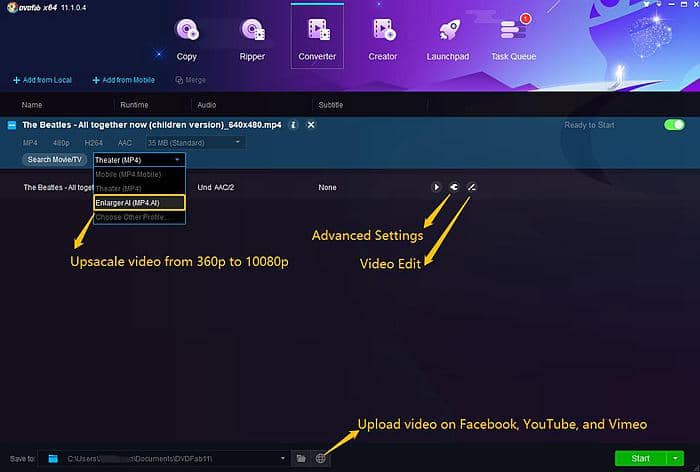This screenshot has height=472, width=700.
Task: Click the blue folder icon beside Save to
Action: [x=53, y=459]
